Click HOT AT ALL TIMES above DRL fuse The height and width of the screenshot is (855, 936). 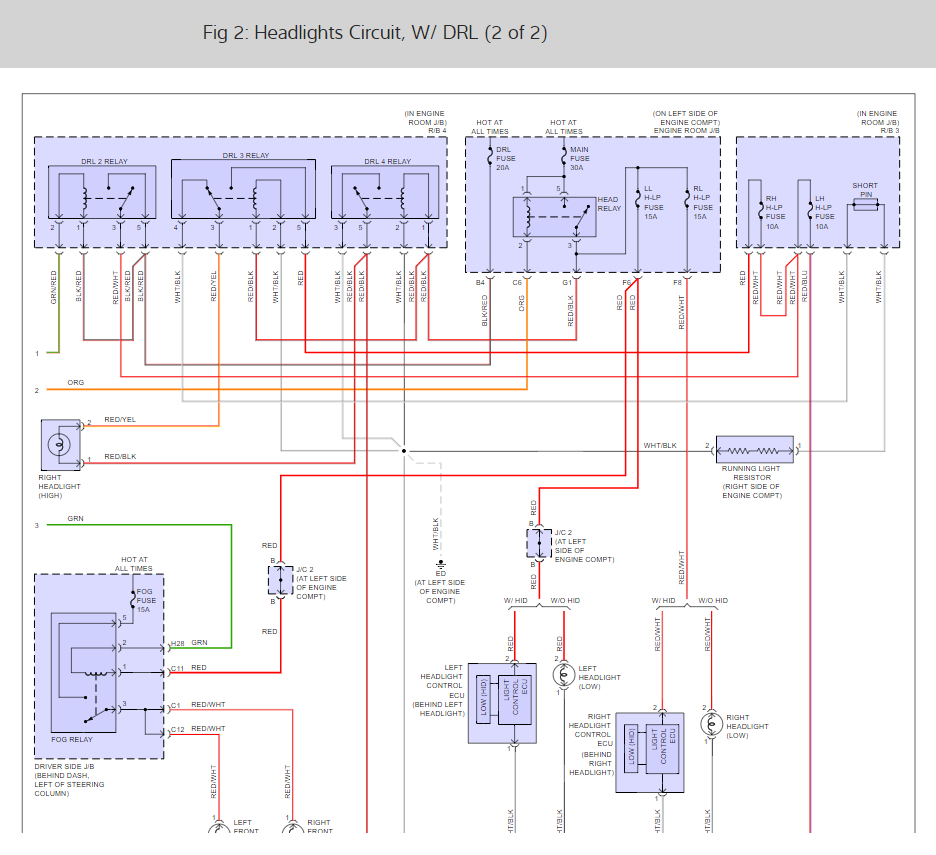point(489,127)
